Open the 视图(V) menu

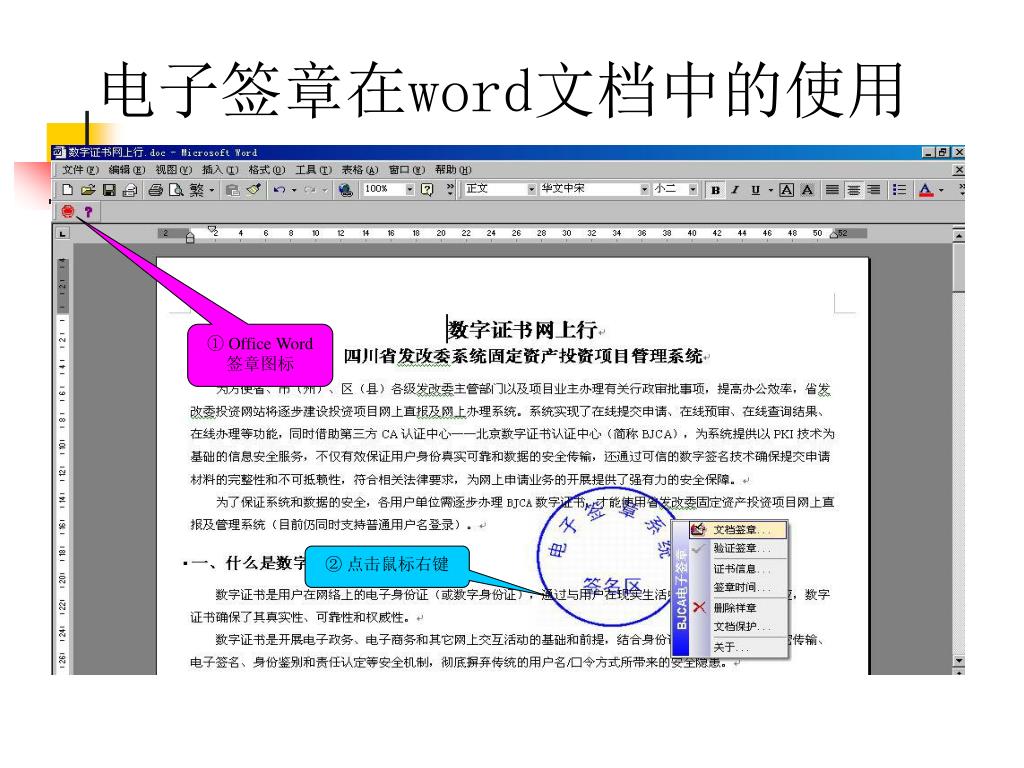174,170
